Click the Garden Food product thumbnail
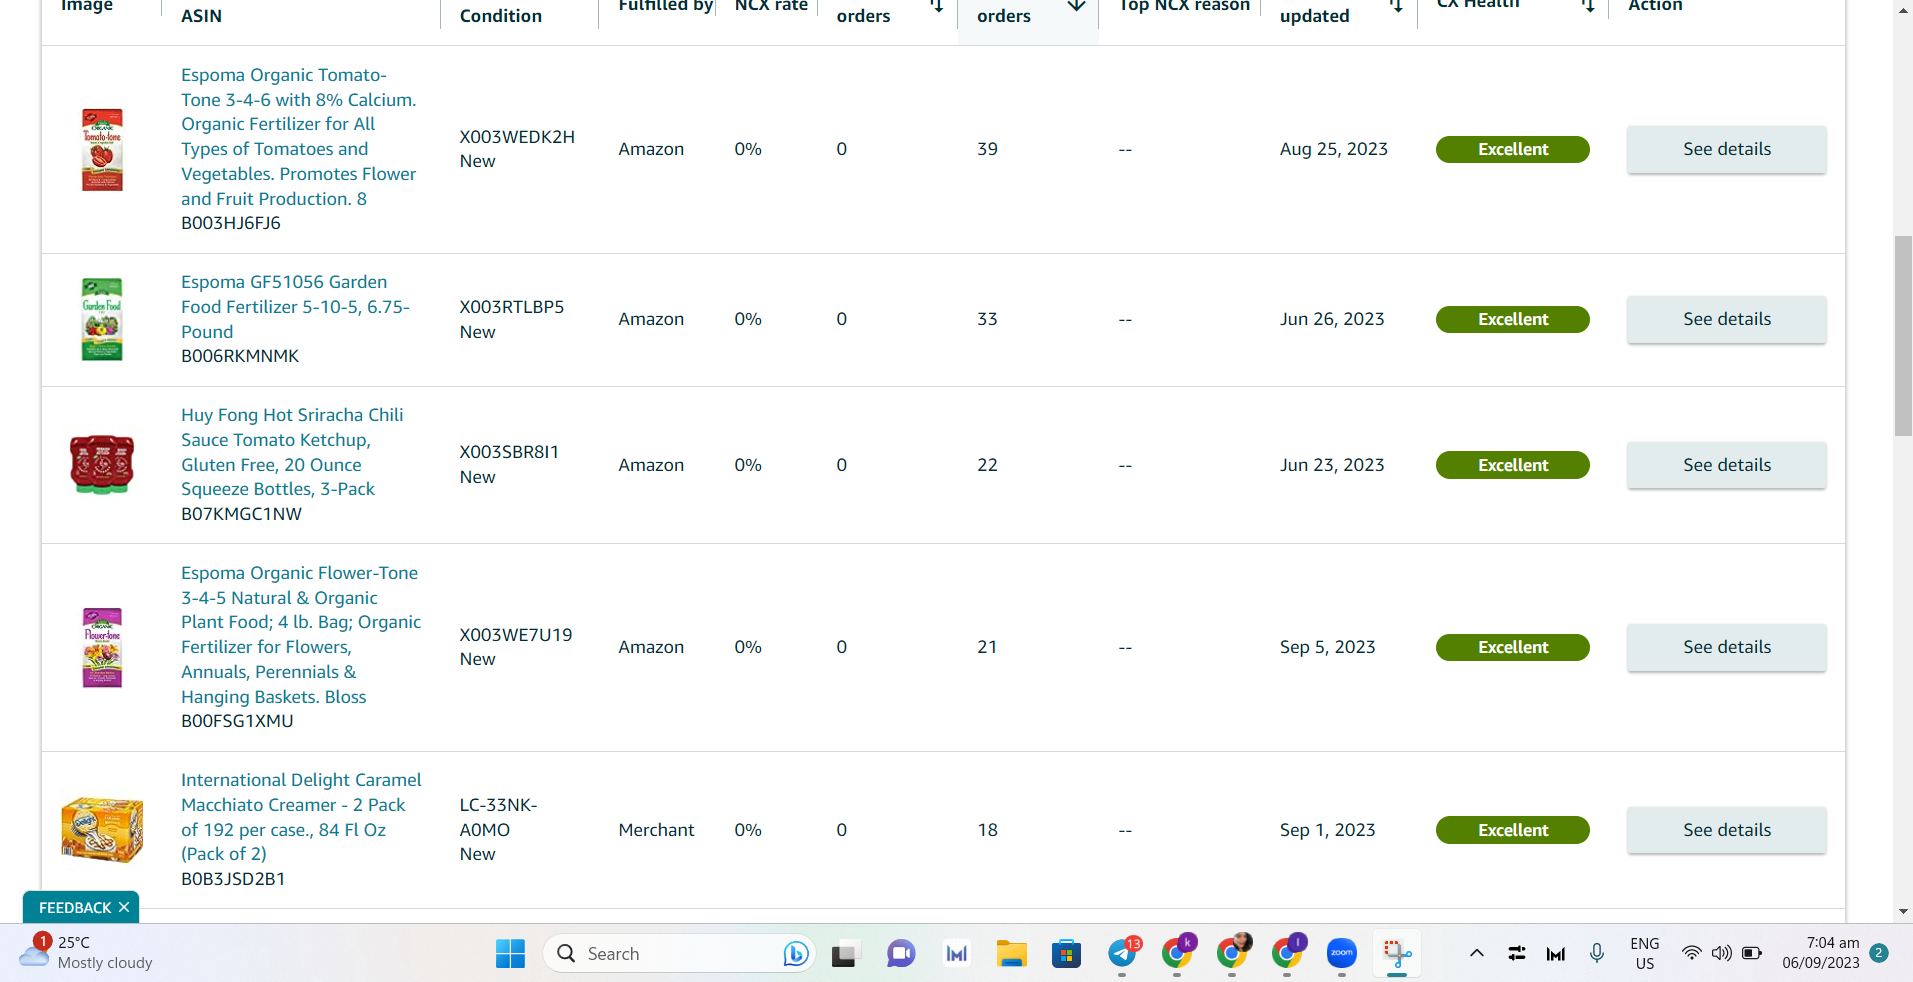 (102, 319)
